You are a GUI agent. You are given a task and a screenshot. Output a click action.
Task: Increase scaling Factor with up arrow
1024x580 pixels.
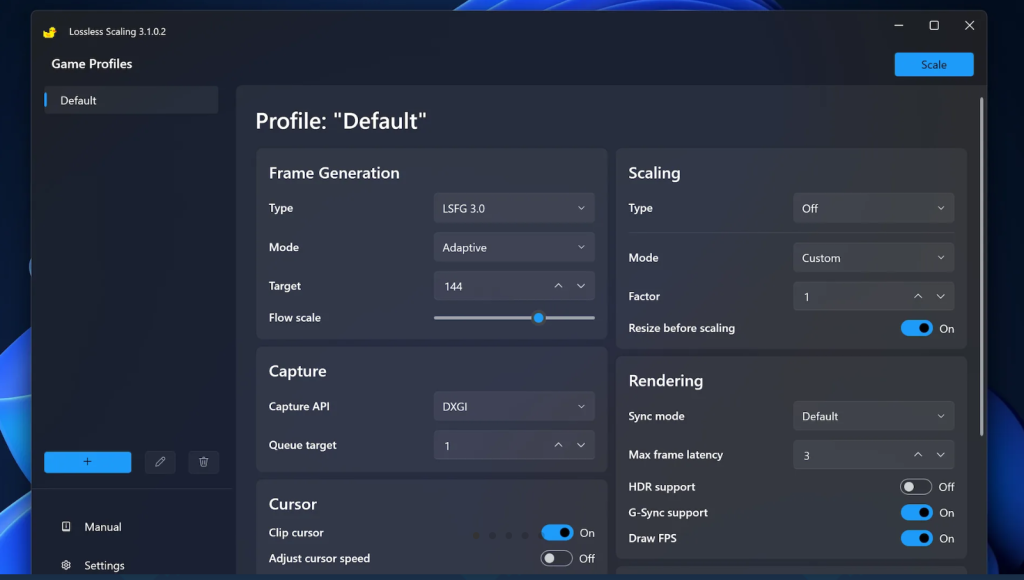click(918, 297)
